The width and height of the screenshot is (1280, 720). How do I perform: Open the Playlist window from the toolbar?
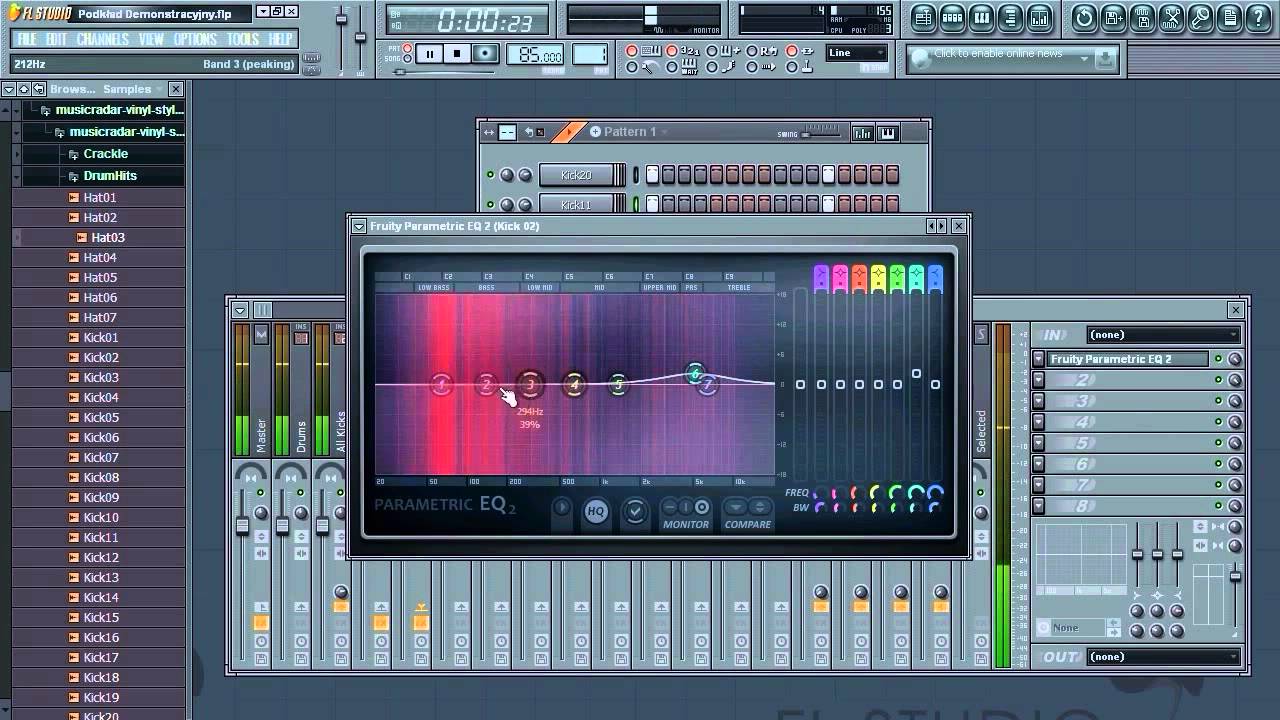(923, 18)
